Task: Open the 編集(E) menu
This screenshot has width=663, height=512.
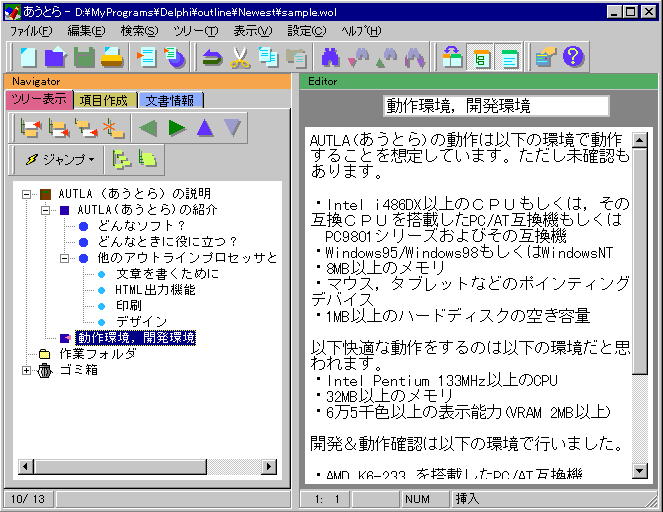Action: pyautogui.click(x=86, y=31)
